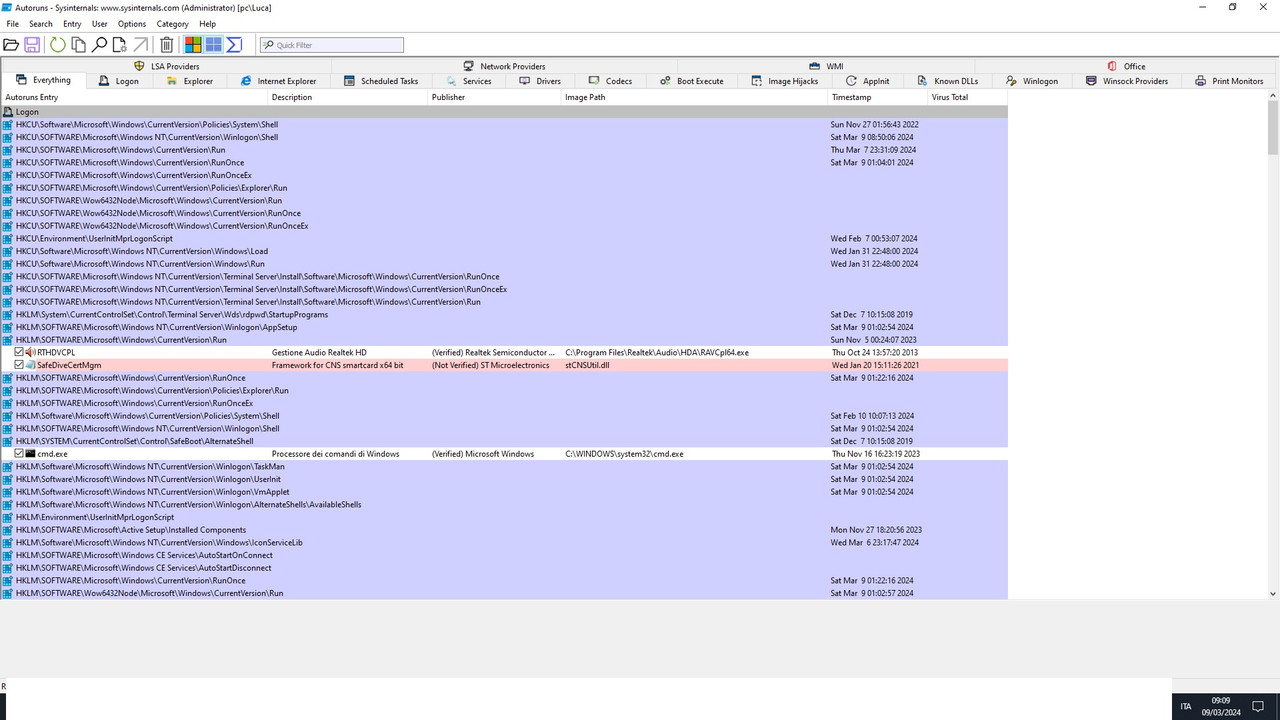Click the taskbar clock showing 09:09
1280x720 pixels.
point(1220,706)
